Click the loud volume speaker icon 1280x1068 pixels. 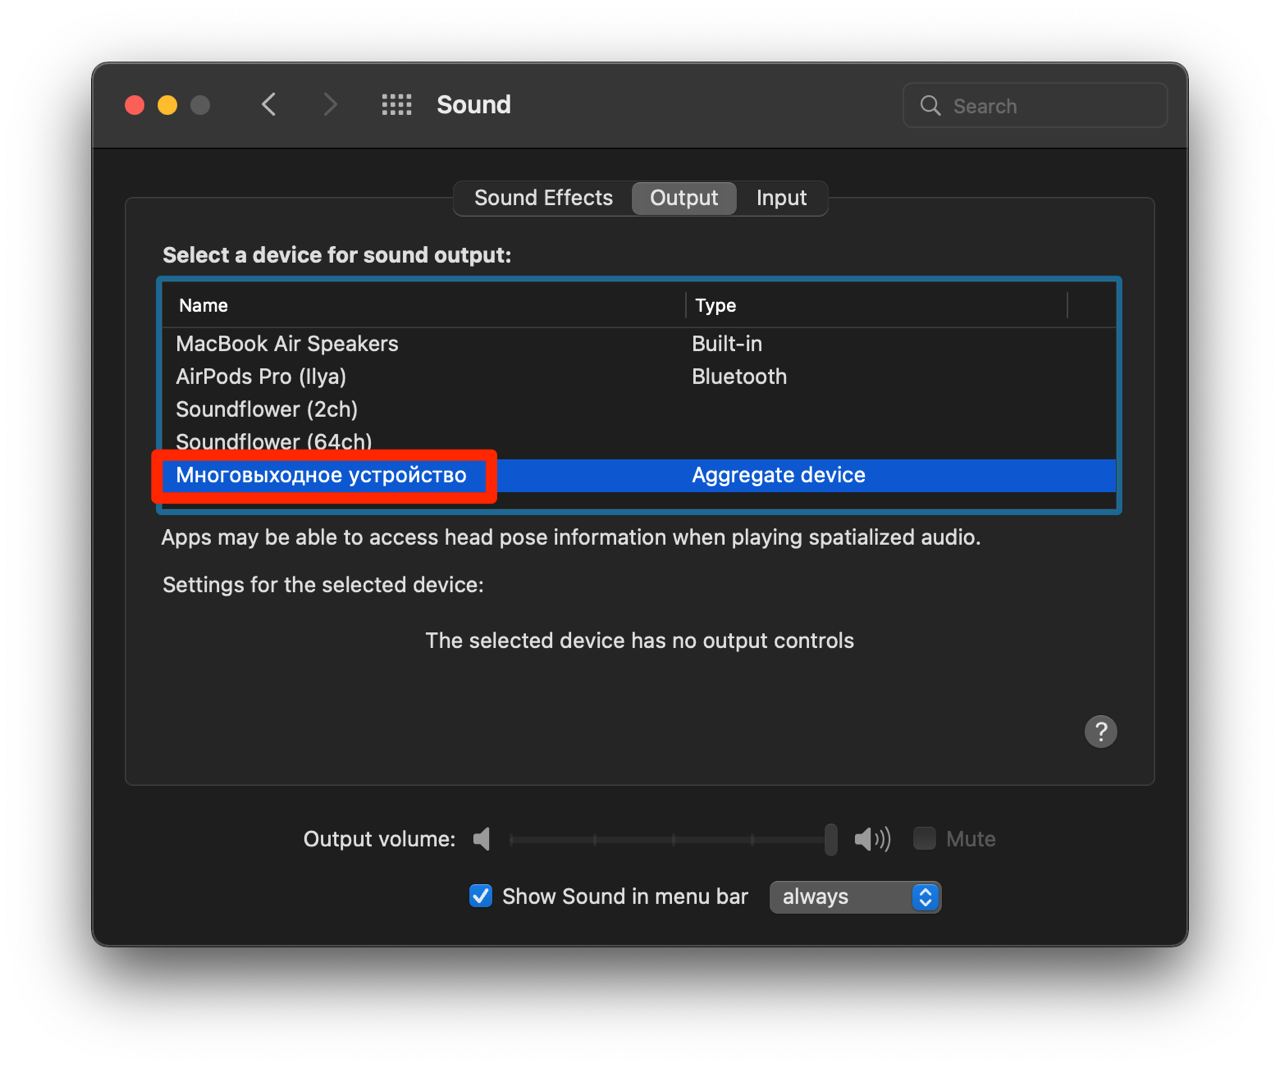coord(872,839)
